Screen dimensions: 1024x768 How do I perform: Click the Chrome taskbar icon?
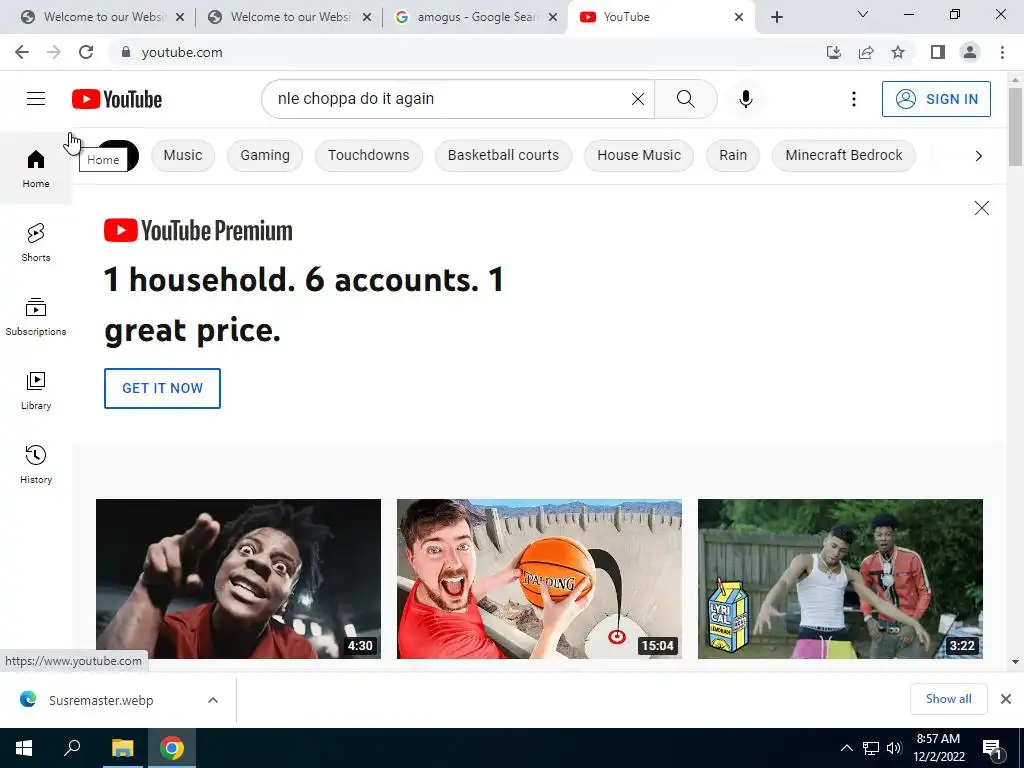click(x=172, y=748)
